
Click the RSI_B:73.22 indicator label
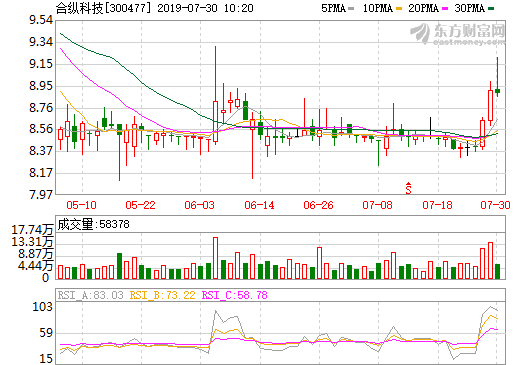(x=162, y=295)
